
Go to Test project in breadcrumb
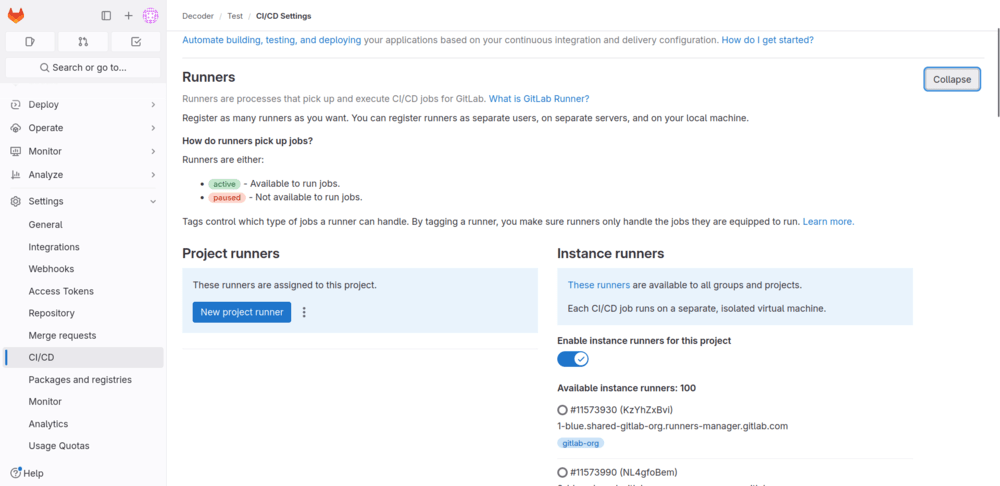click(235, 16)
